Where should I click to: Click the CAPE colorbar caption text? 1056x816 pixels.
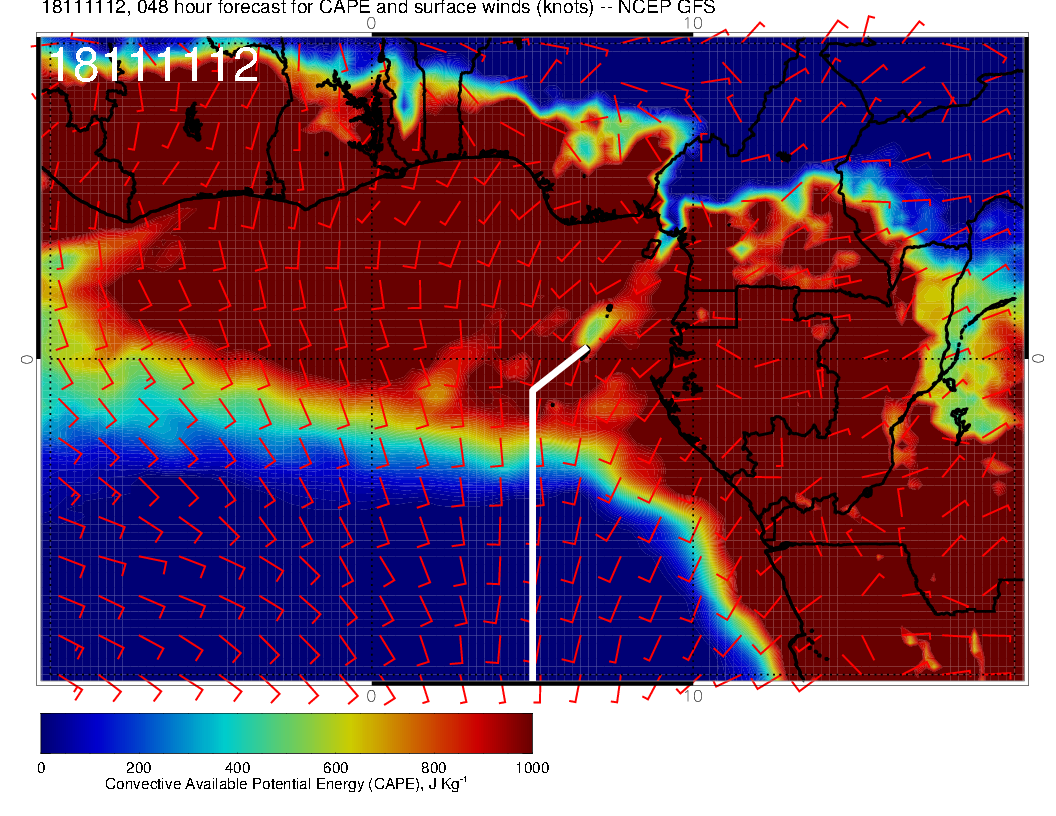pyautogui.click(x=286, y=785)
